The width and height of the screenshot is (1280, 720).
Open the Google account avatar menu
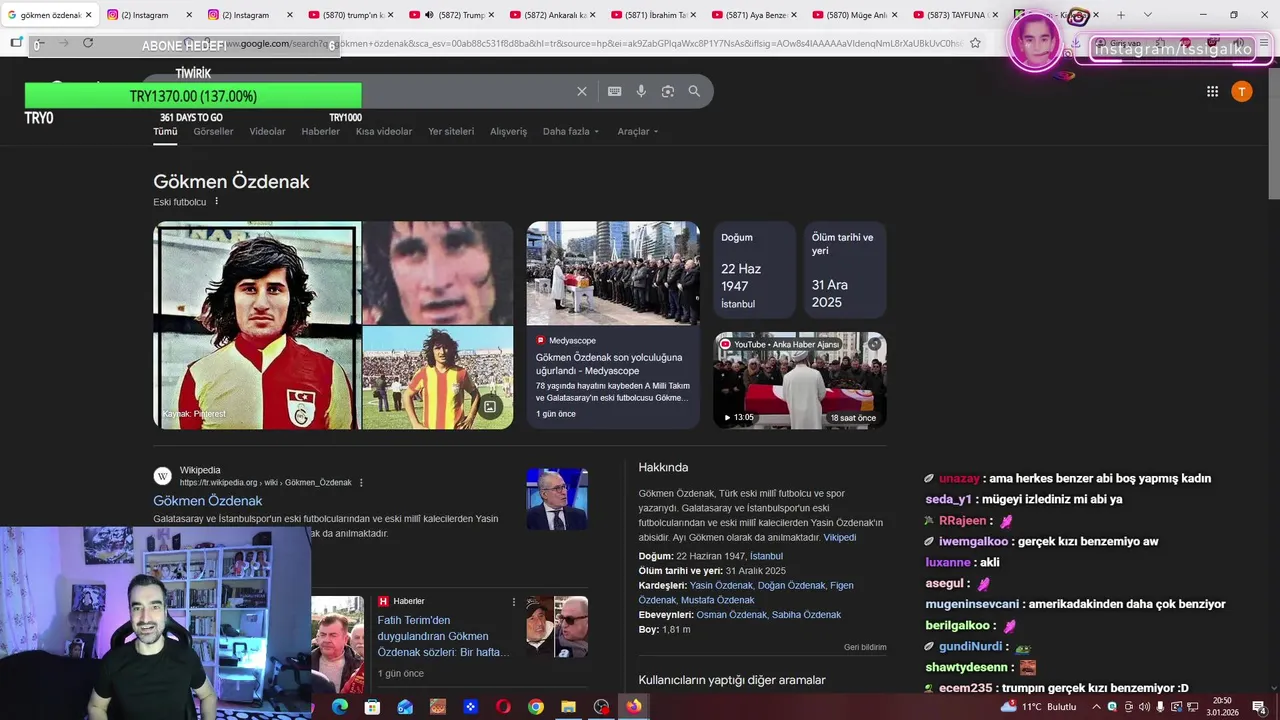coord(1241,91)
